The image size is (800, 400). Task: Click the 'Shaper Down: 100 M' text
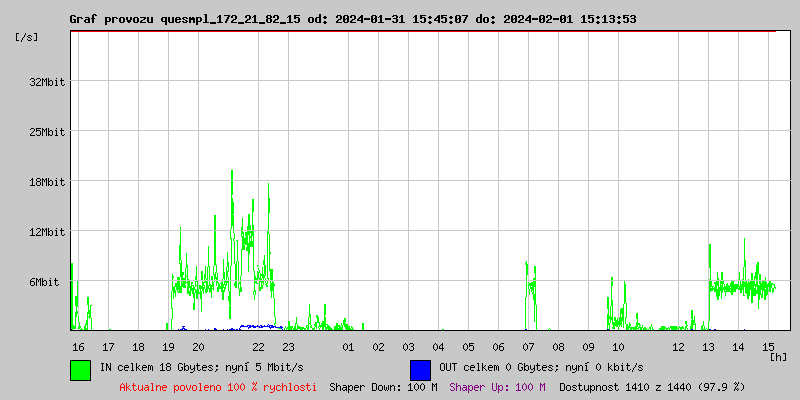tap(383, 386)
